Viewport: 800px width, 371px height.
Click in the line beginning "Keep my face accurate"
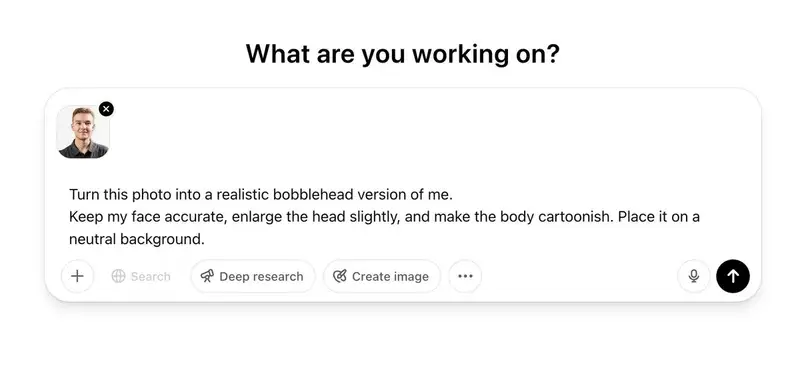pos(384,217)
